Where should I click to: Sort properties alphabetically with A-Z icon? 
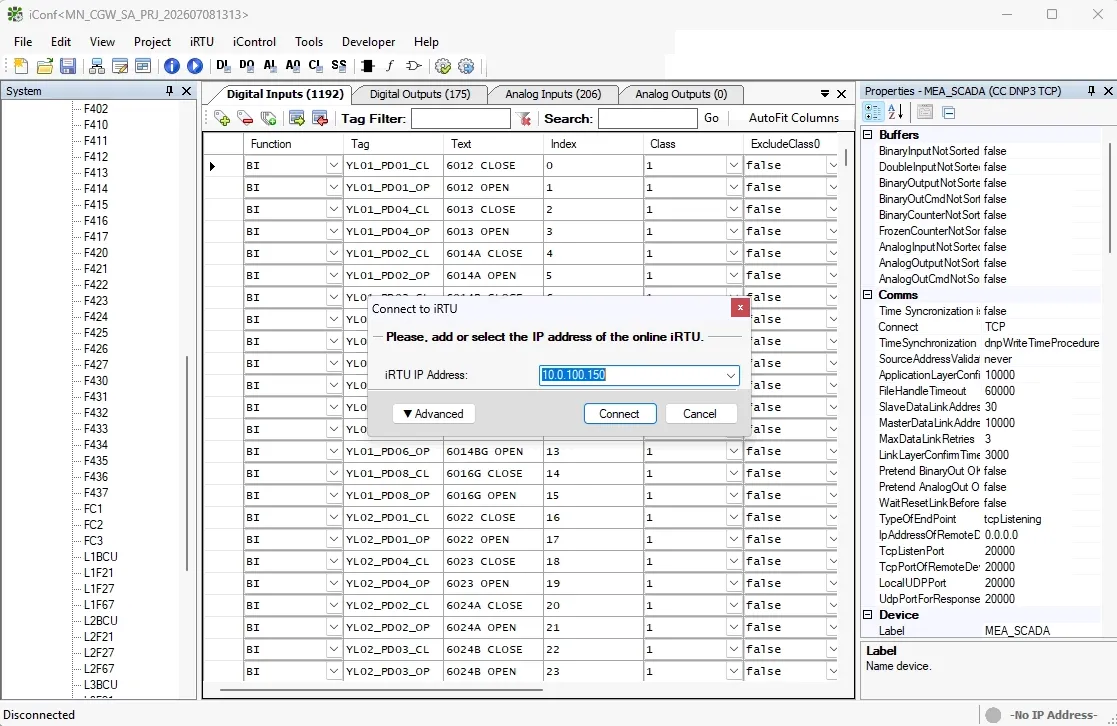[895, 112]
